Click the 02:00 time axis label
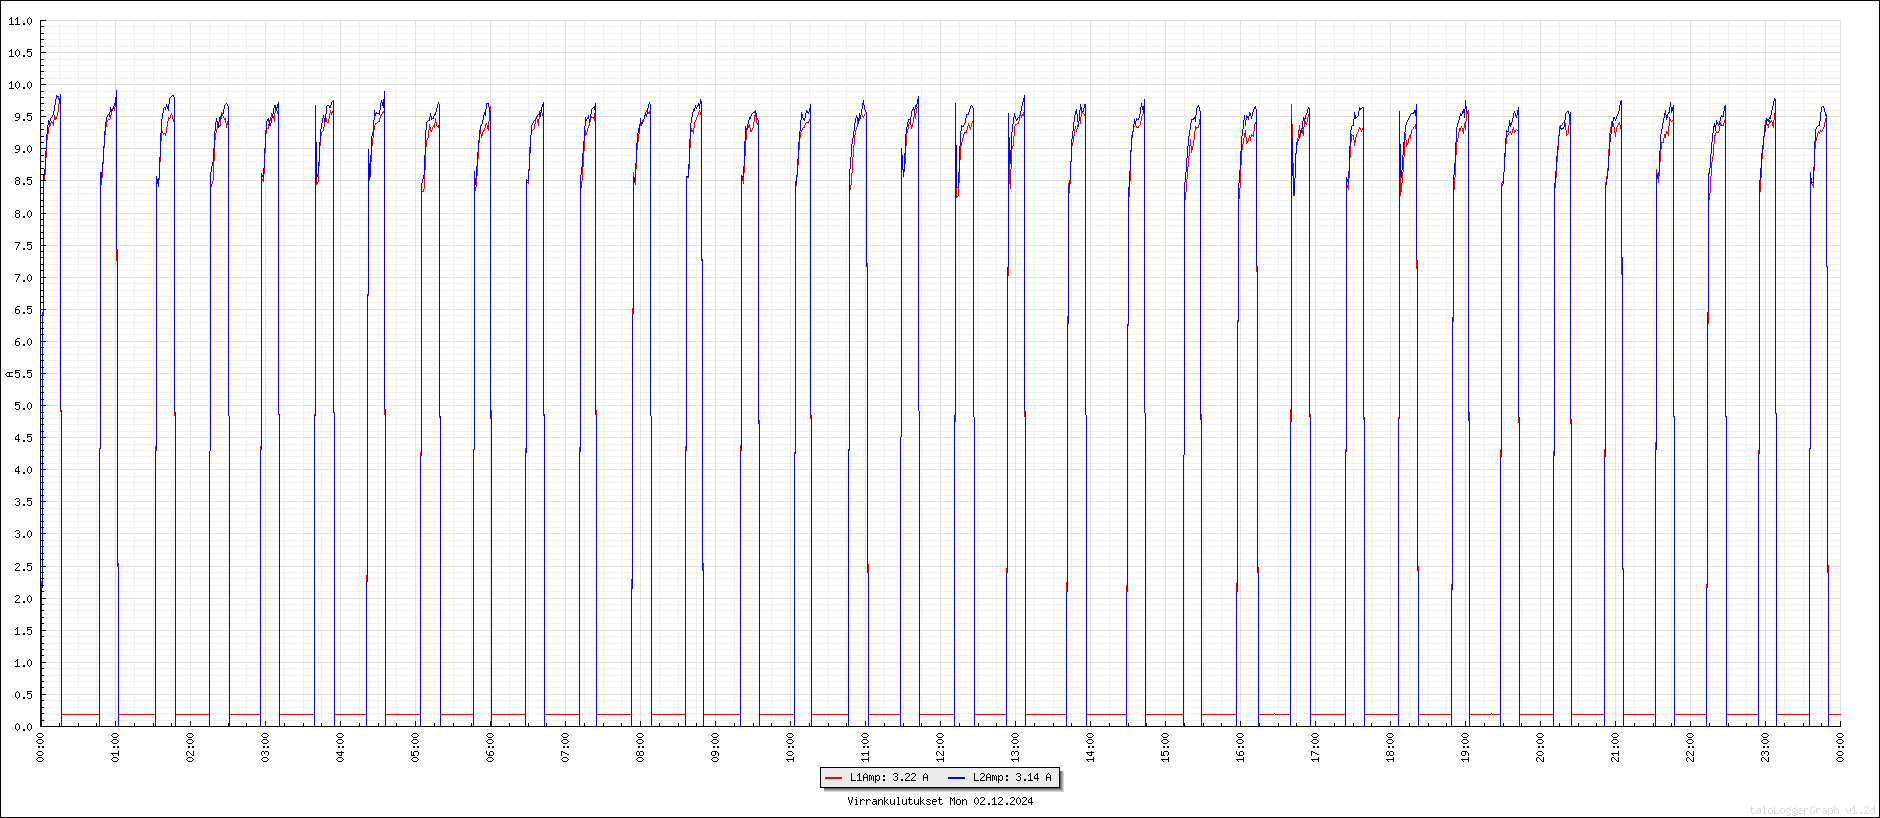The height and width of the screenshot is (818, 1880). (191, 748)
